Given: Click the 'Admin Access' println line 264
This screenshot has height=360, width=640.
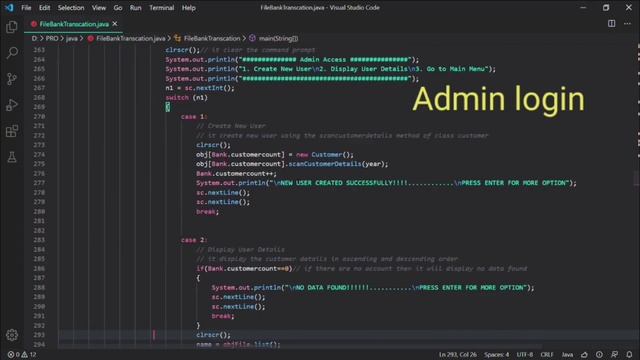Looking at the screenshot, I should click(x=292, y=60).
